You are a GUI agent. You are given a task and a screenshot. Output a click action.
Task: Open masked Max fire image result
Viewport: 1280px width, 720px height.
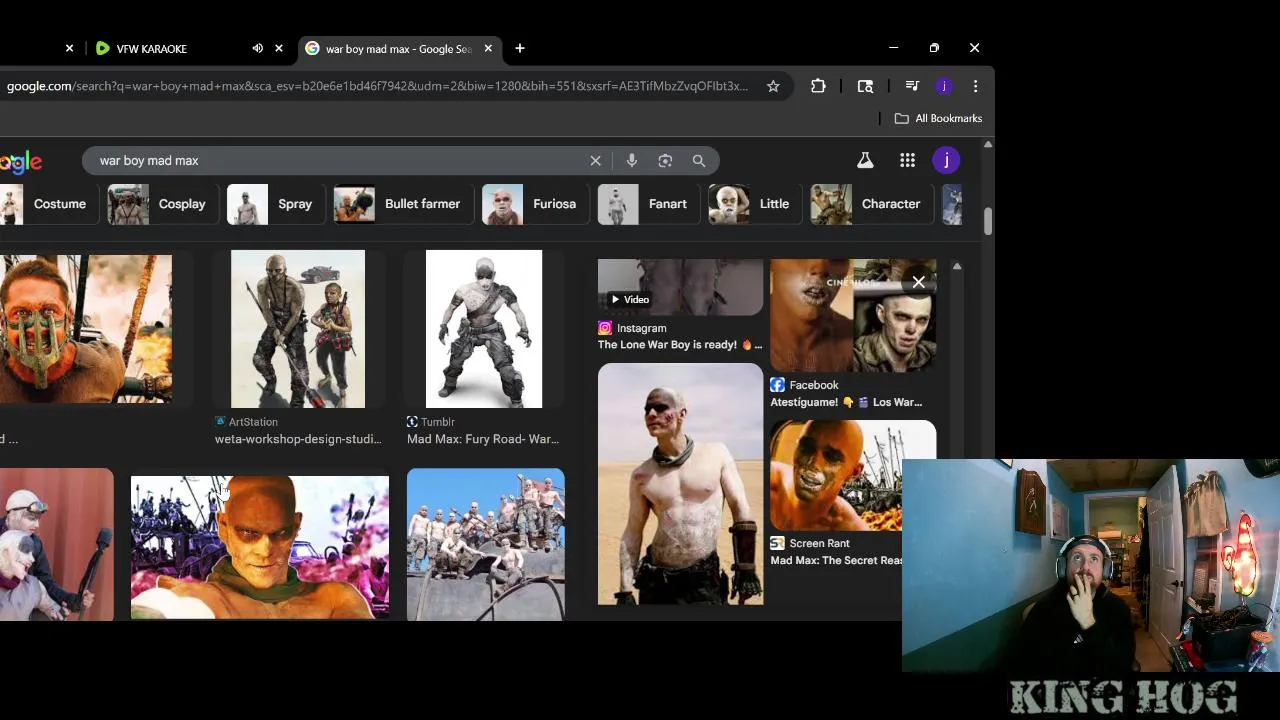[x=86, y=329]
